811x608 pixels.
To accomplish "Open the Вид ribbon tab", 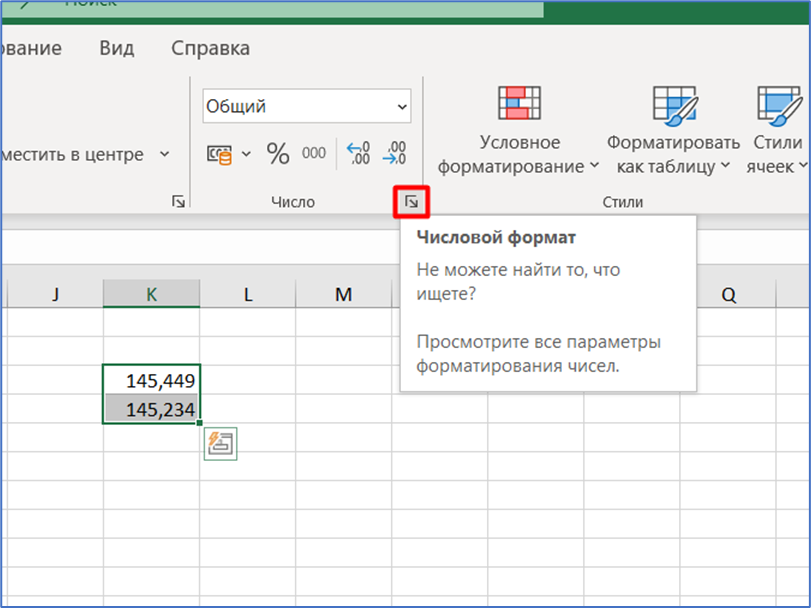I will pyautogui.click(x=116, y=47).
